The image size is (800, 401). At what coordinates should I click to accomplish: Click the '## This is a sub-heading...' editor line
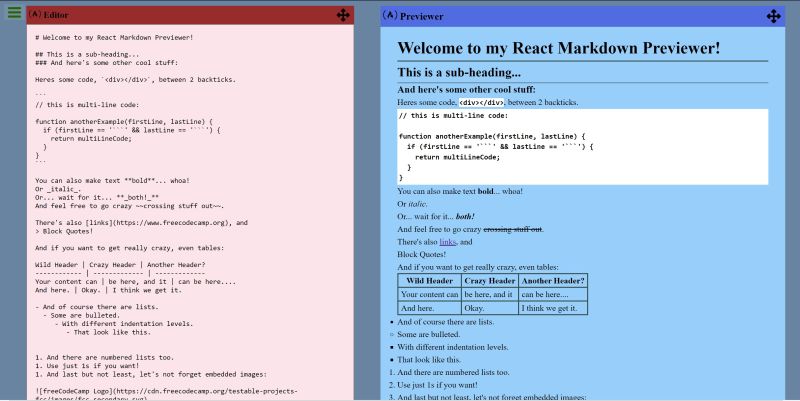tap(87, 54)
